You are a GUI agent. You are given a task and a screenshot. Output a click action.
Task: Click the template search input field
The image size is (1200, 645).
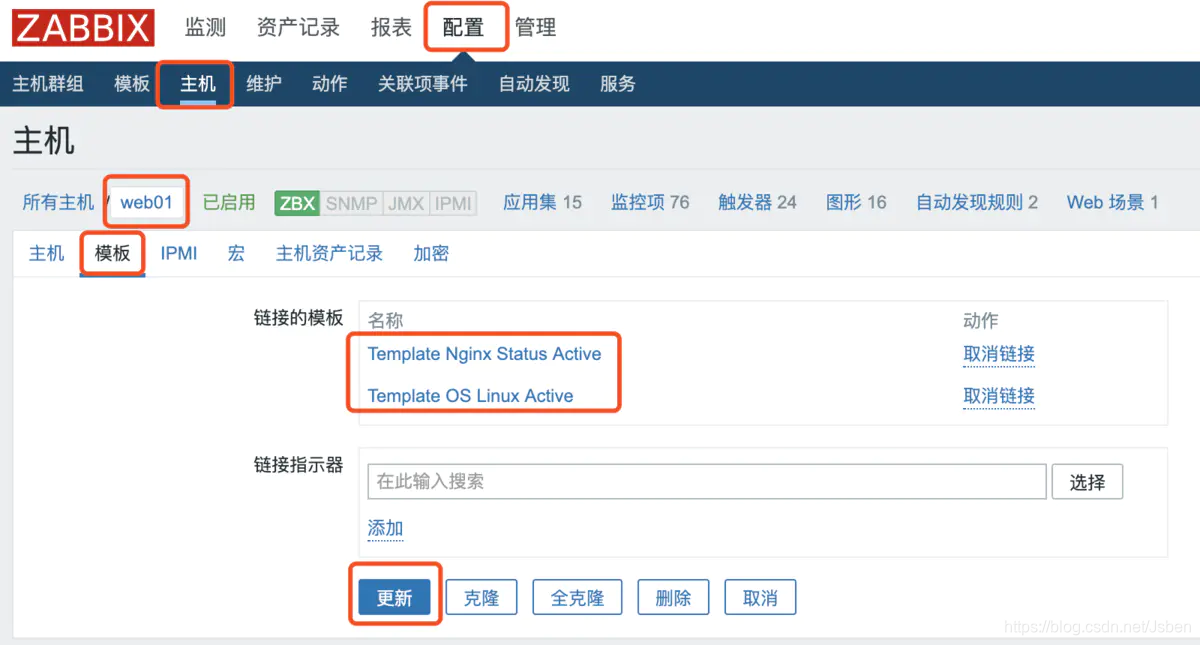(x=707, y=481)
